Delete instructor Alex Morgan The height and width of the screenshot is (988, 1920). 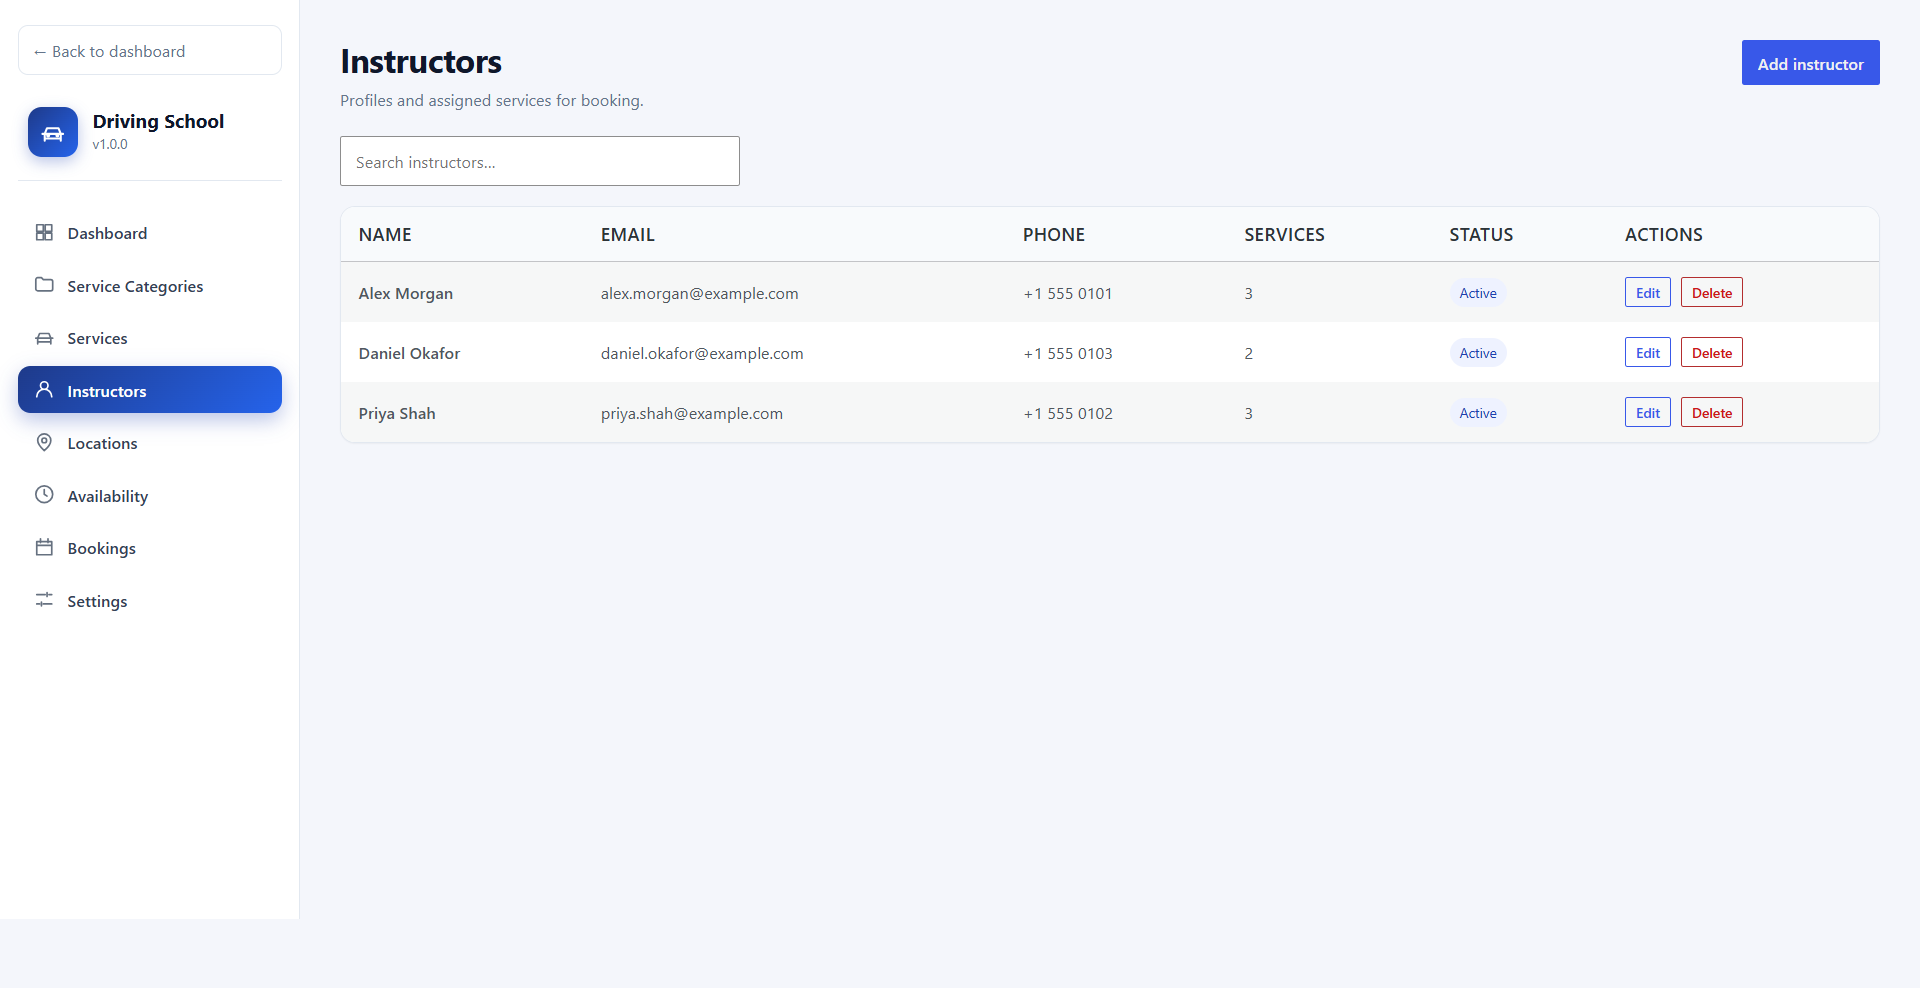tap(1711, 293)
